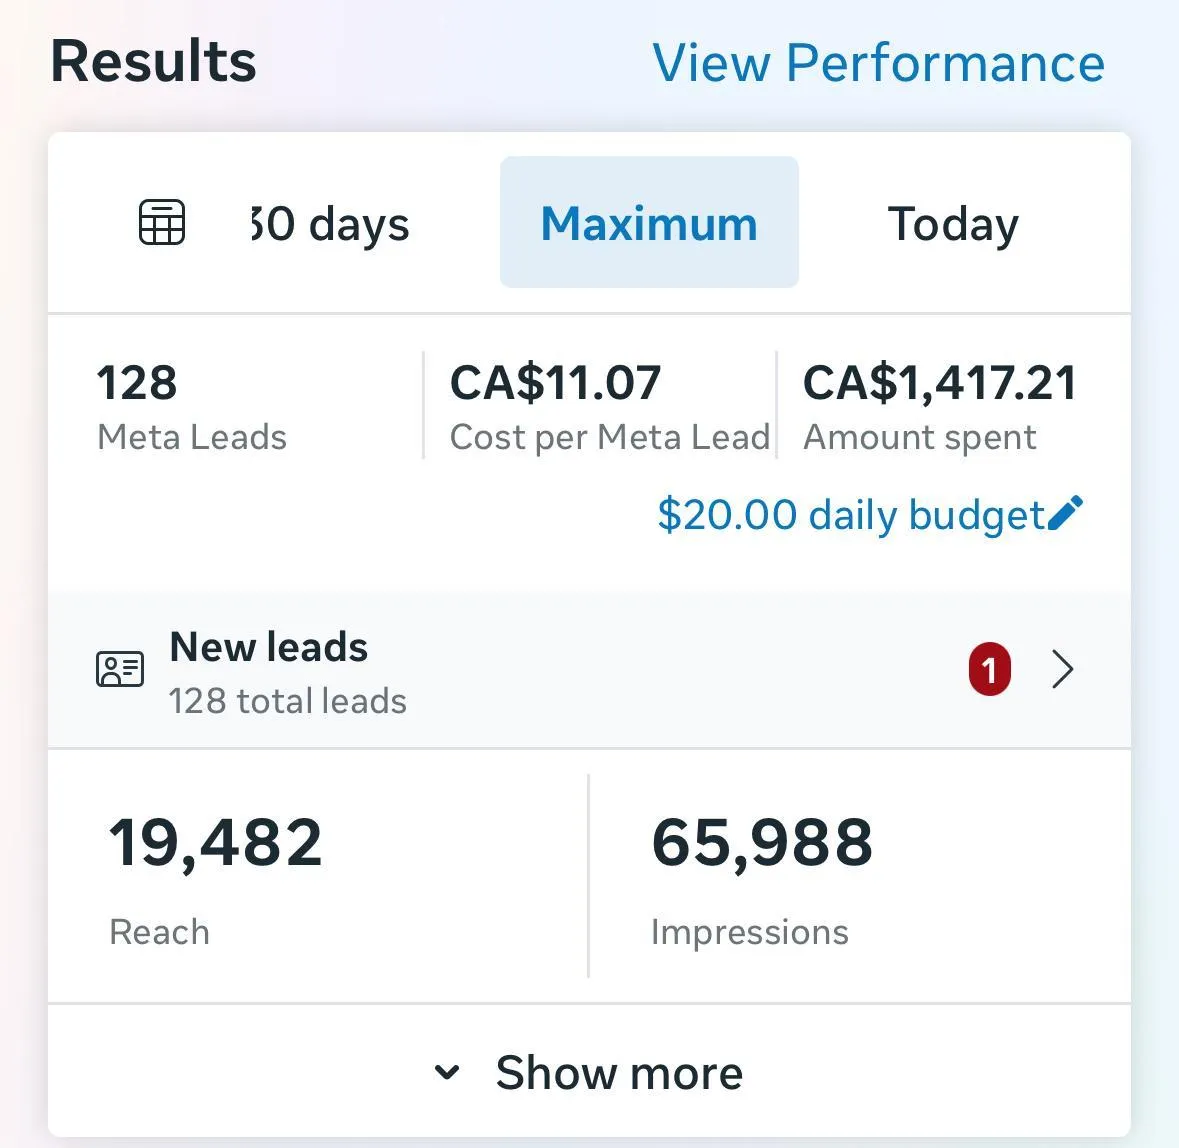Click the down chevron beside Show more

[x=447, y=1073]
